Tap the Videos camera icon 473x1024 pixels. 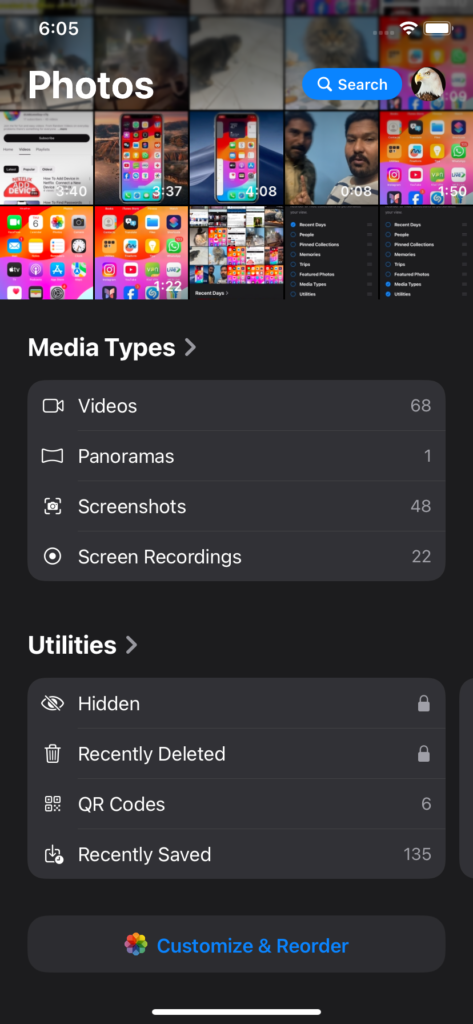pyautogui.click(x=53, y=406)
